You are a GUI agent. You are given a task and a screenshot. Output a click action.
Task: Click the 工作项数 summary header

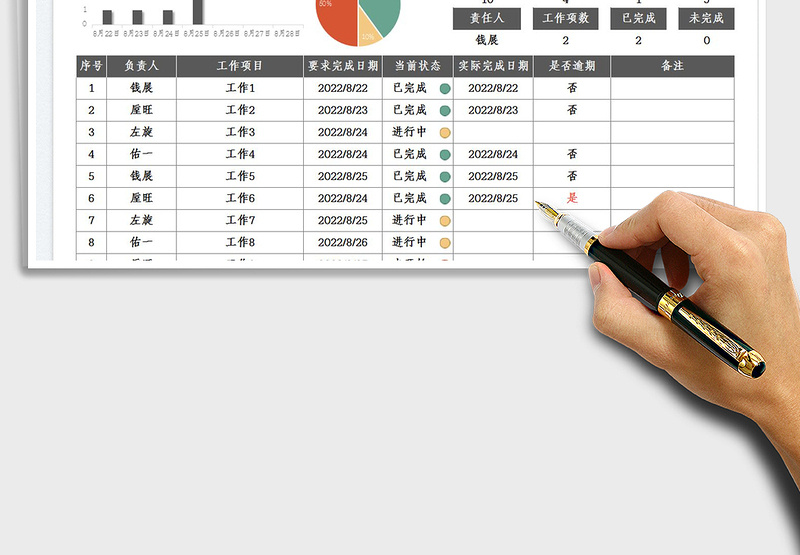[x=566, y=18]
